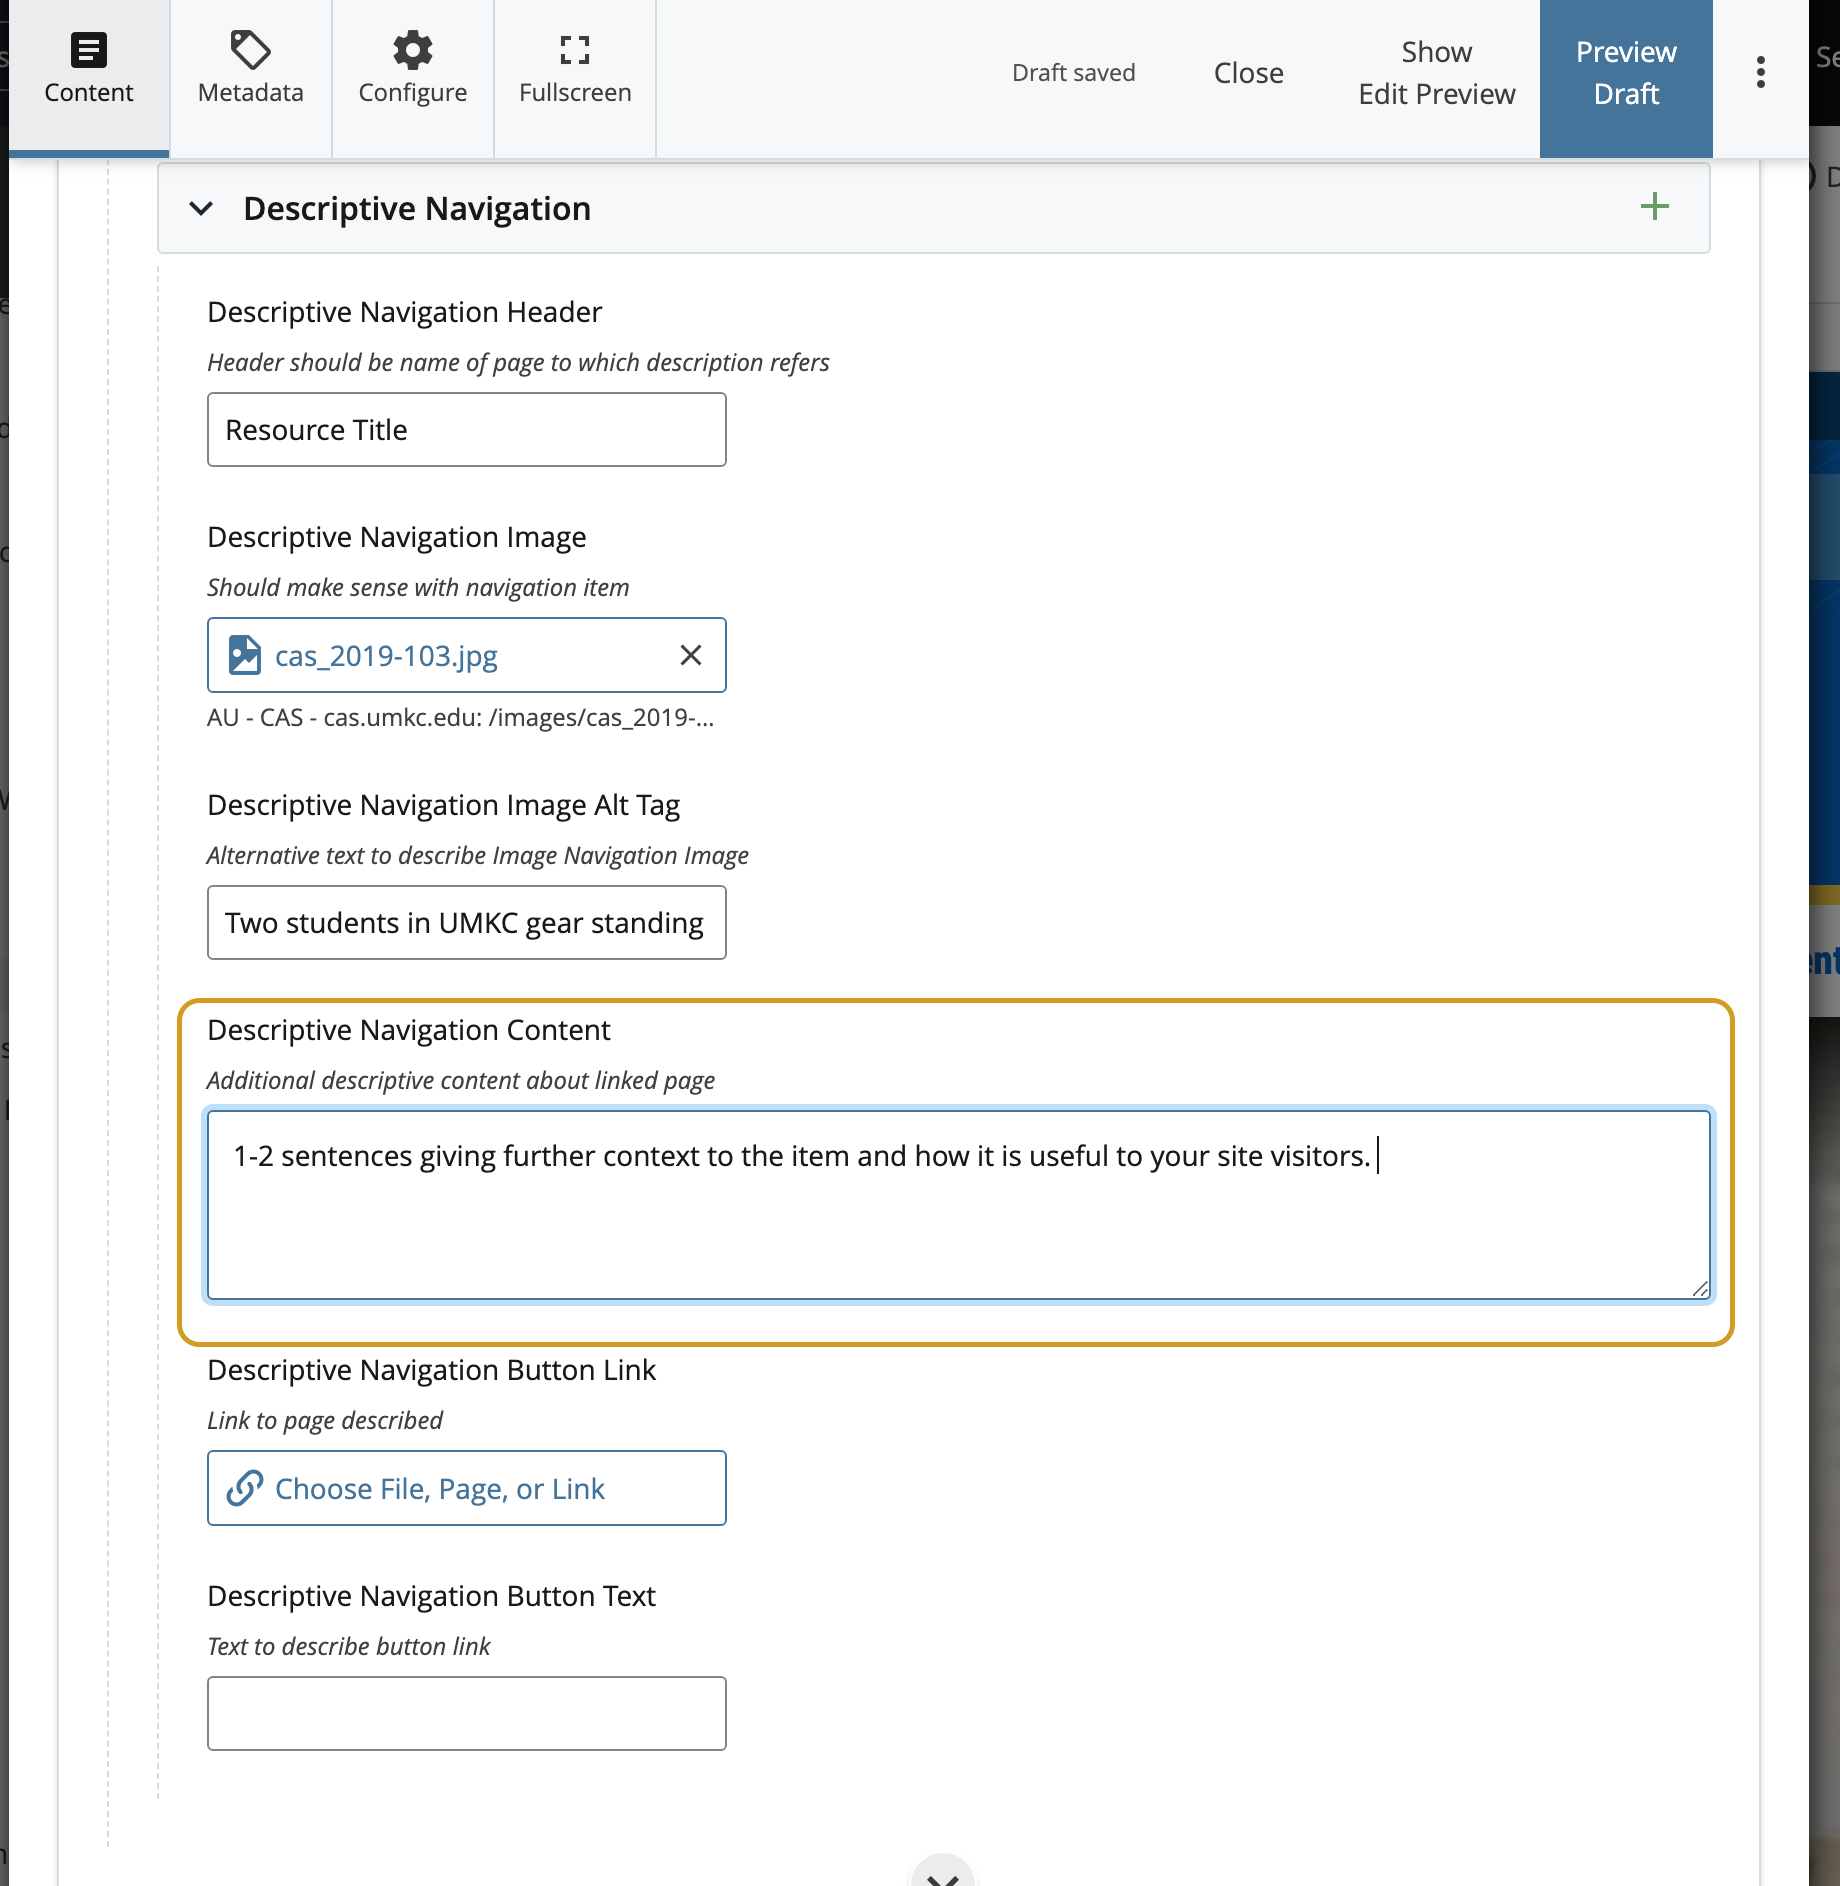
Task: Click the image path text AU - CAS
Action: pyautogui.click(x=460, y=718)
